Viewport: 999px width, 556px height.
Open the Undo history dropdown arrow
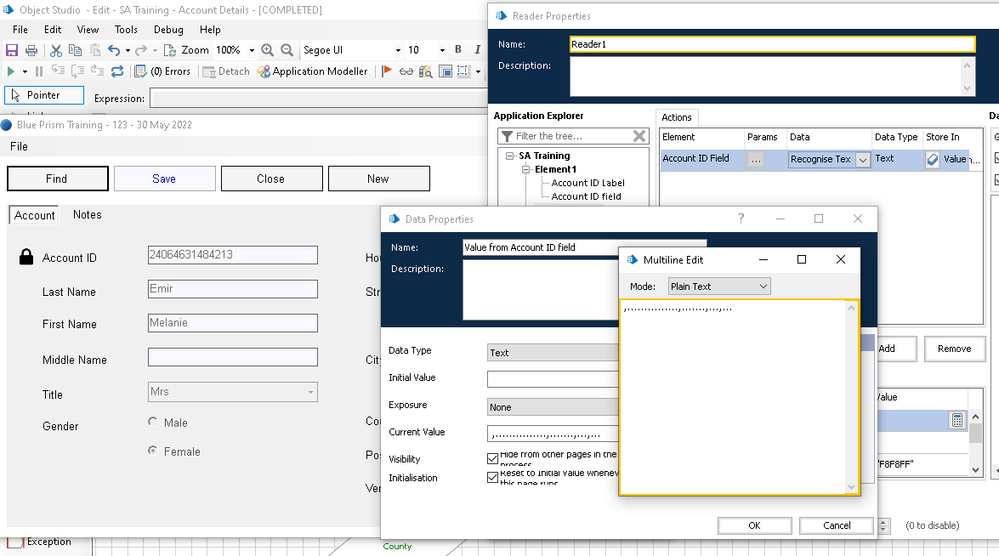point(127,50)
